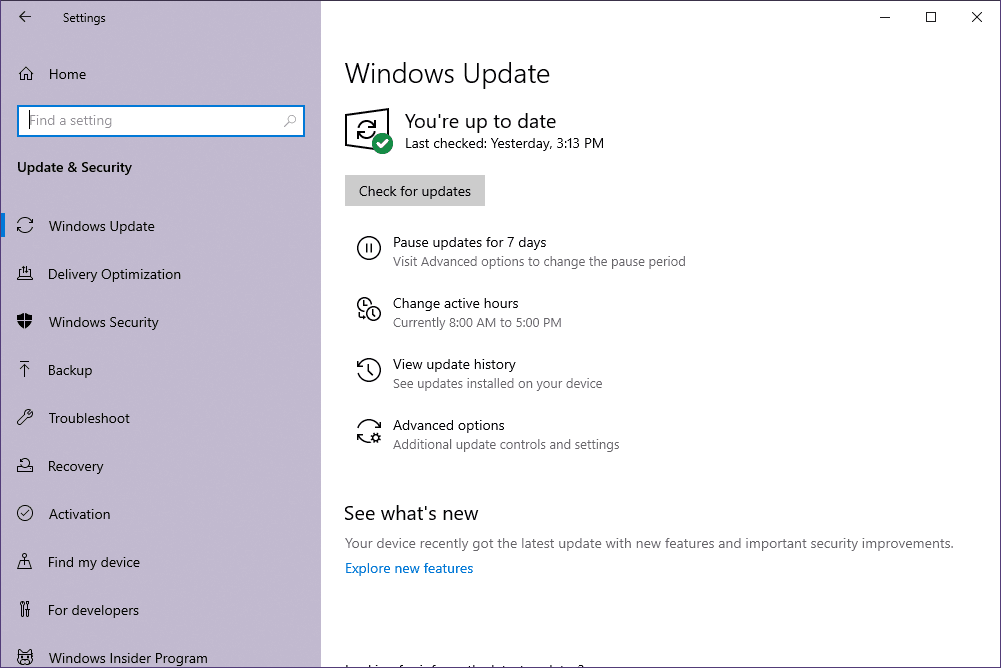Click the up-to-date status icon with green check
The image size is (1002, 668).
(x=369, y=130)
